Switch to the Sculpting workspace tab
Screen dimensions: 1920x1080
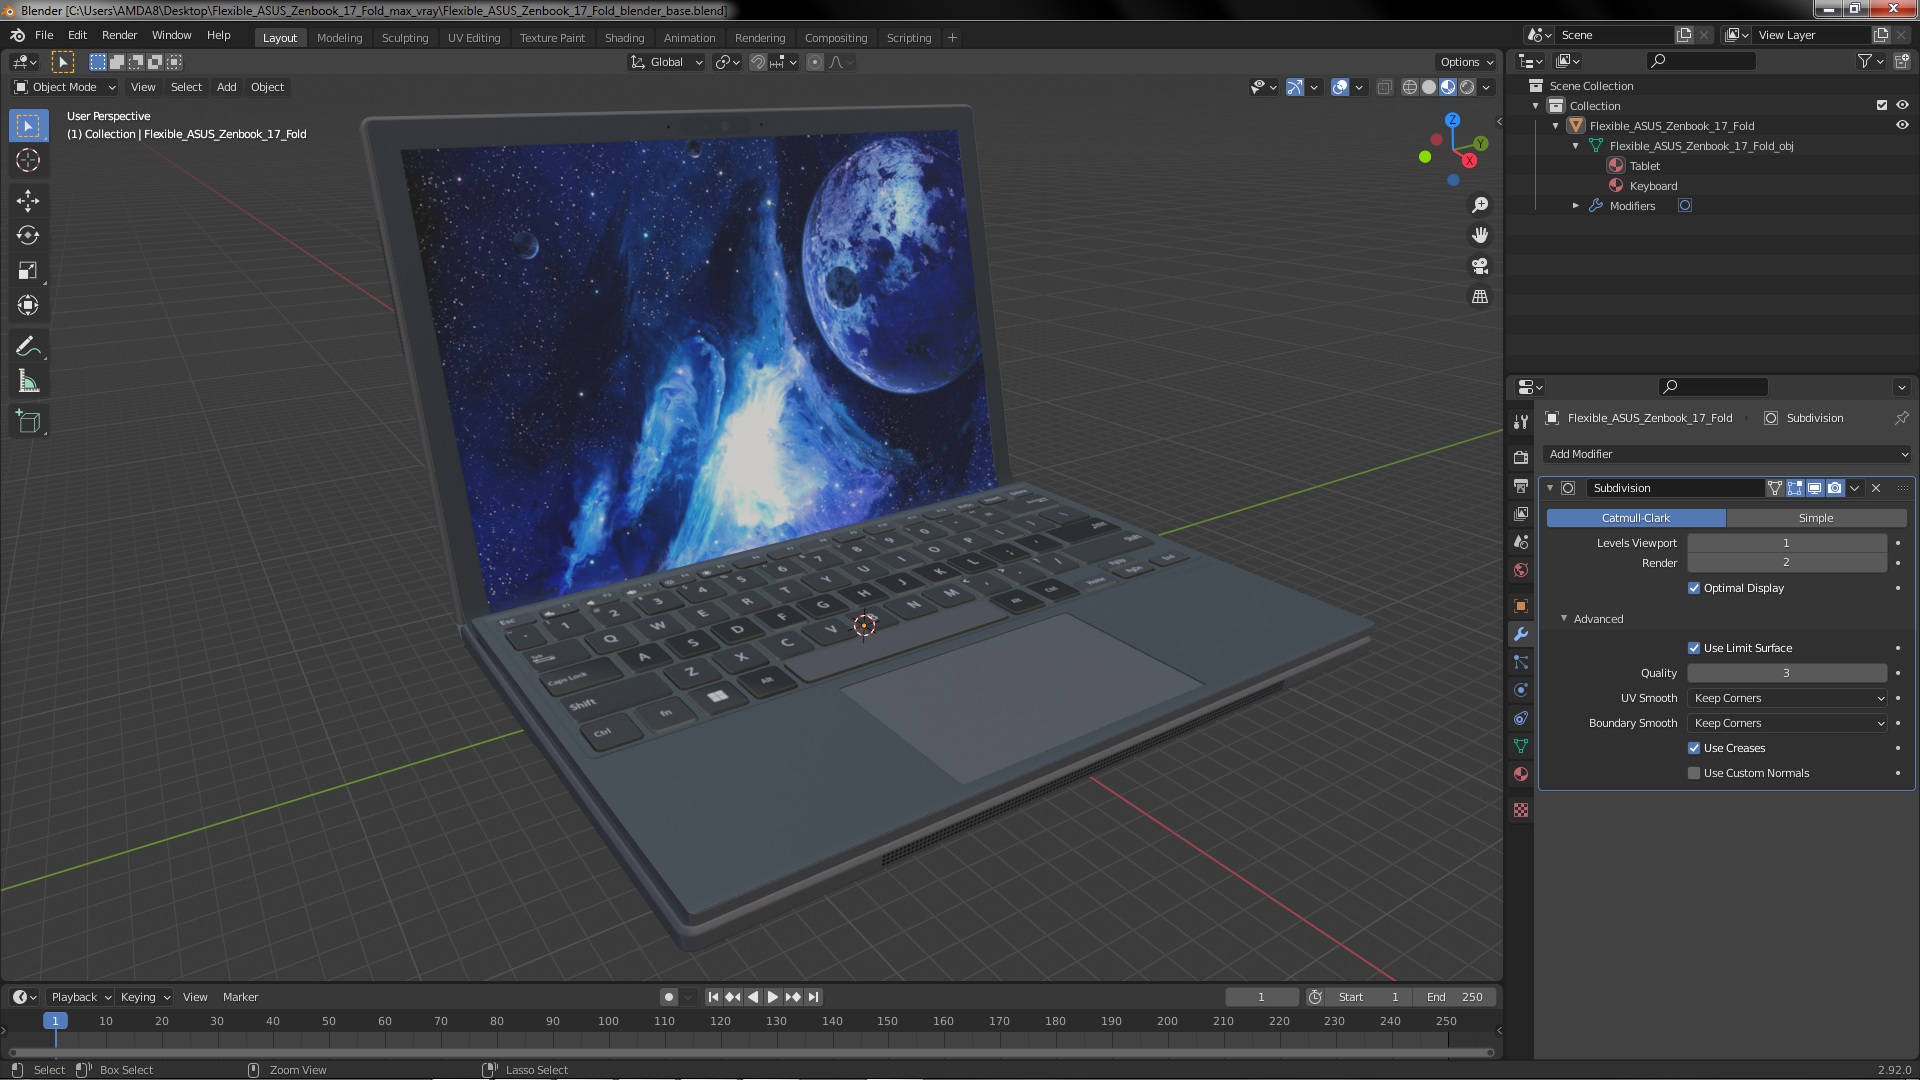pos(405,38)
